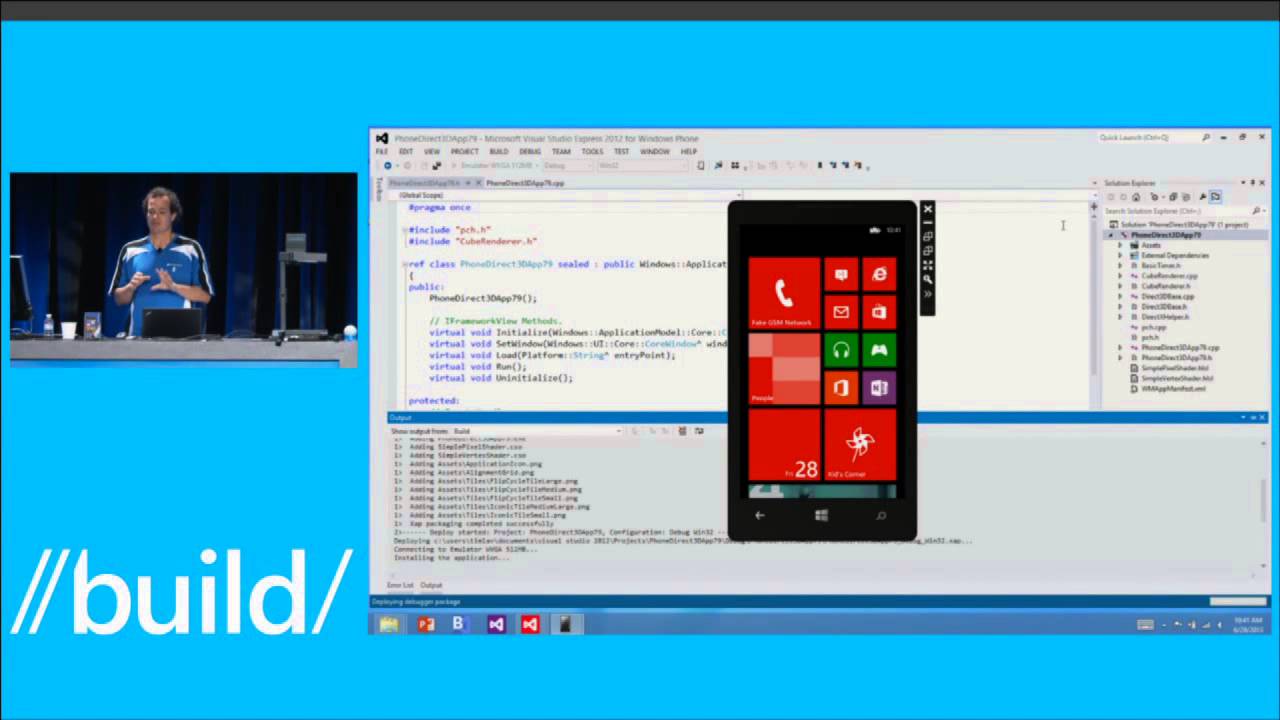Select DirectXHelper.h in Solution Explorer
Screen dimensions: 1280x720
click(1164, 317)
